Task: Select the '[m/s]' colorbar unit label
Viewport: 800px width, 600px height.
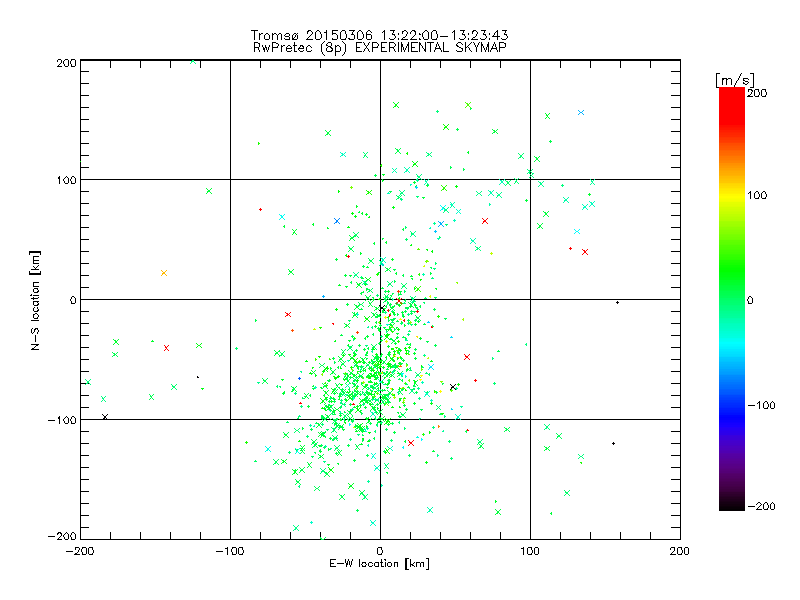Action: point(735,80)
